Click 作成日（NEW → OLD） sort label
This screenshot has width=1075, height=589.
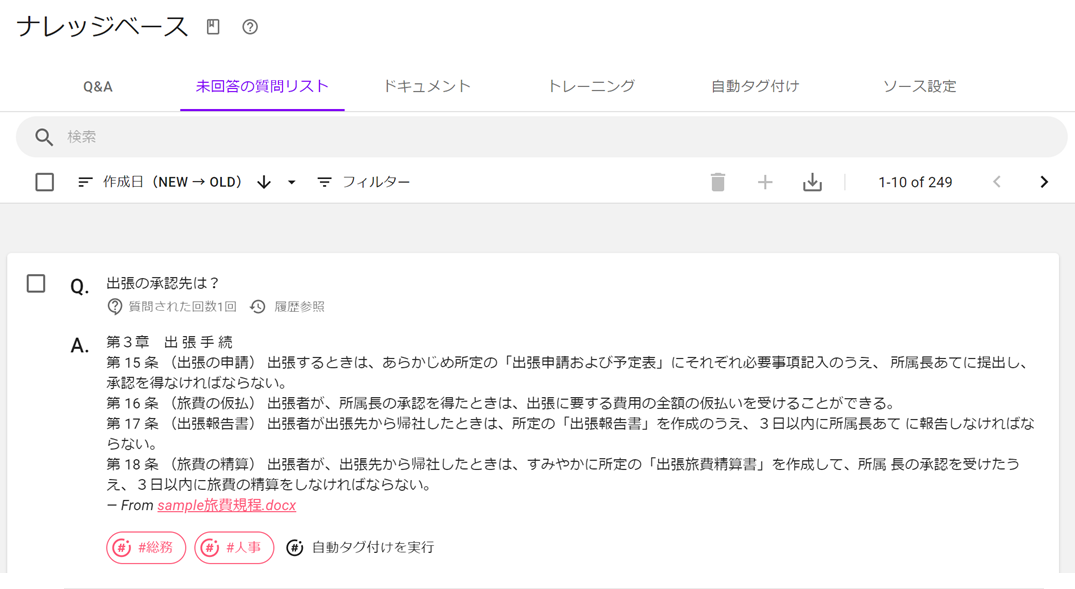(172, 182)
